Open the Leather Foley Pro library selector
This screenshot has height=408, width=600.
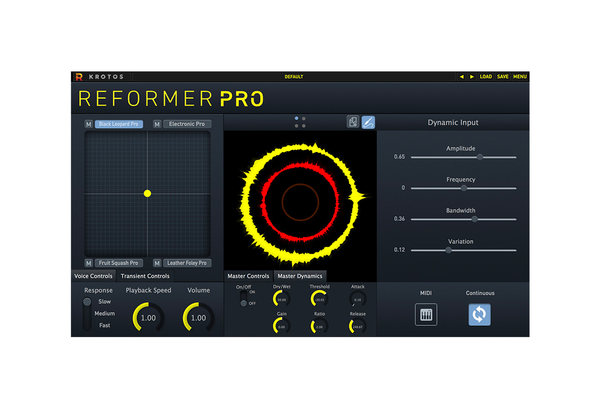point(188,263)
